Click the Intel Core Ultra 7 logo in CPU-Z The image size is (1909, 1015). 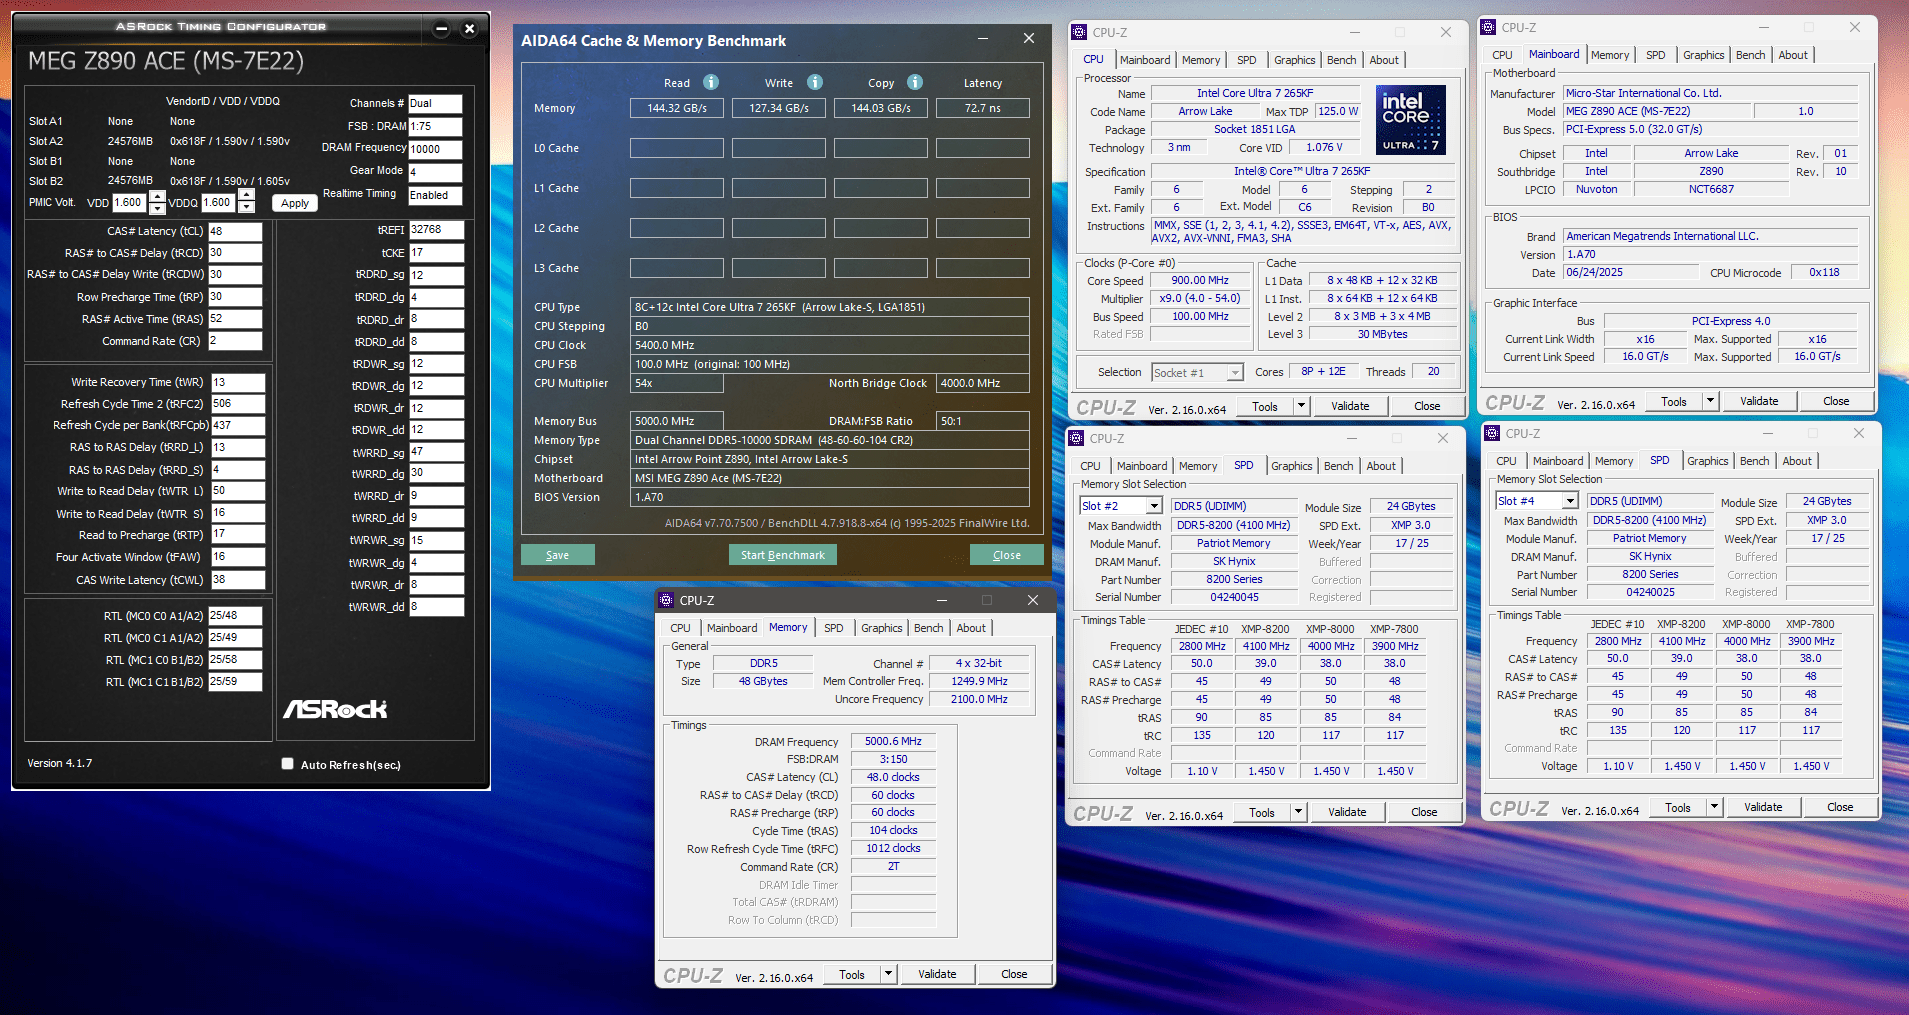1411,120
